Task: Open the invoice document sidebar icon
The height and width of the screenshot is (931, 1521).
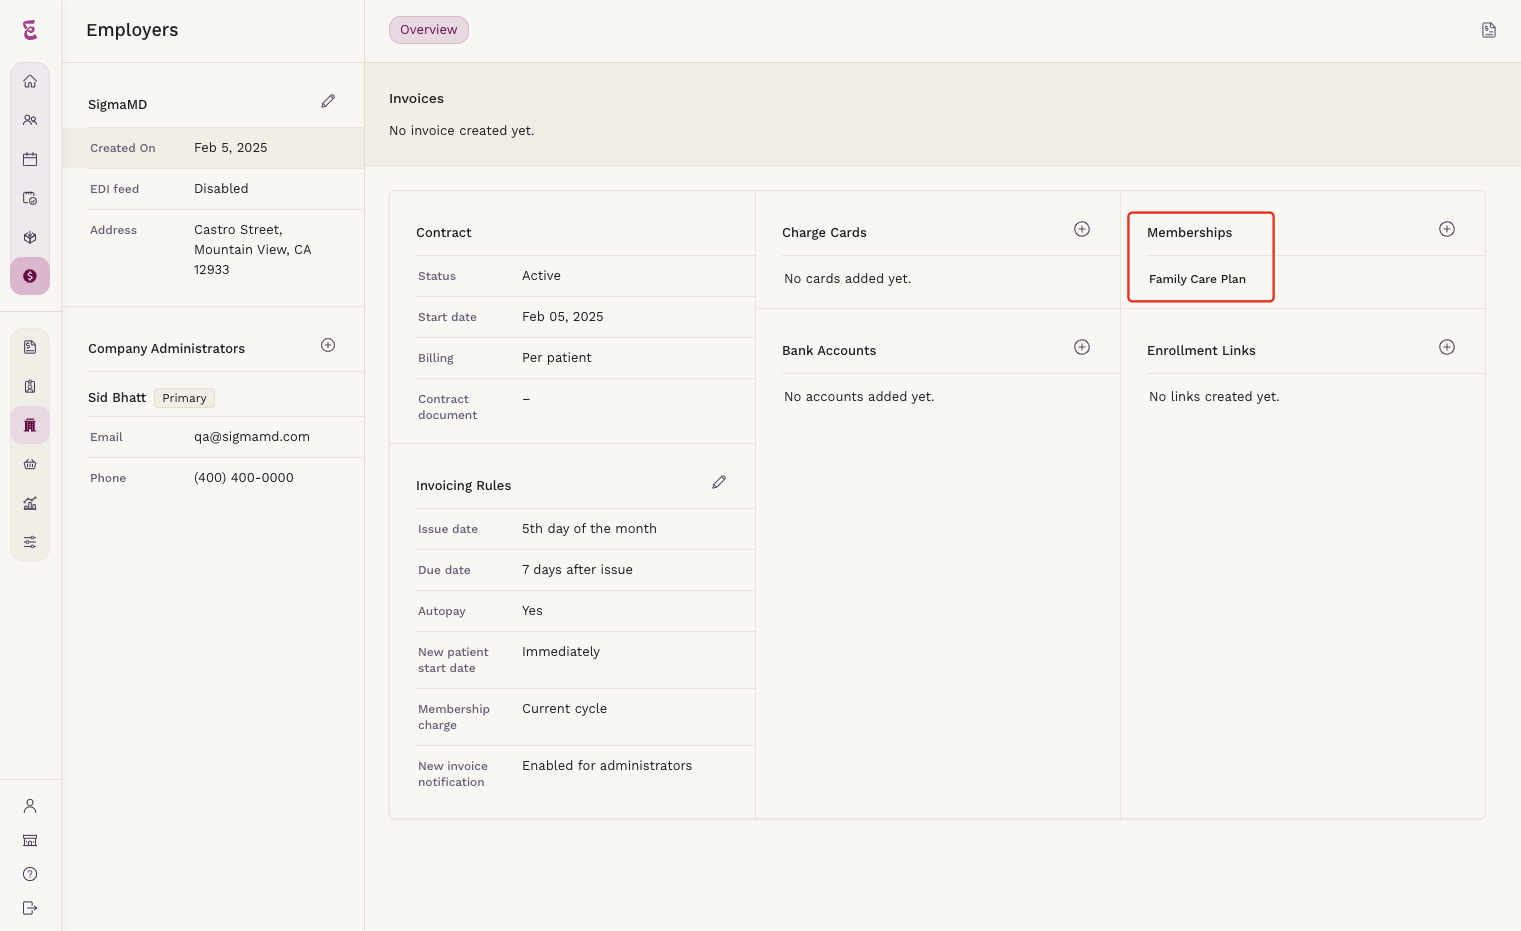Action: click(30, 347)
